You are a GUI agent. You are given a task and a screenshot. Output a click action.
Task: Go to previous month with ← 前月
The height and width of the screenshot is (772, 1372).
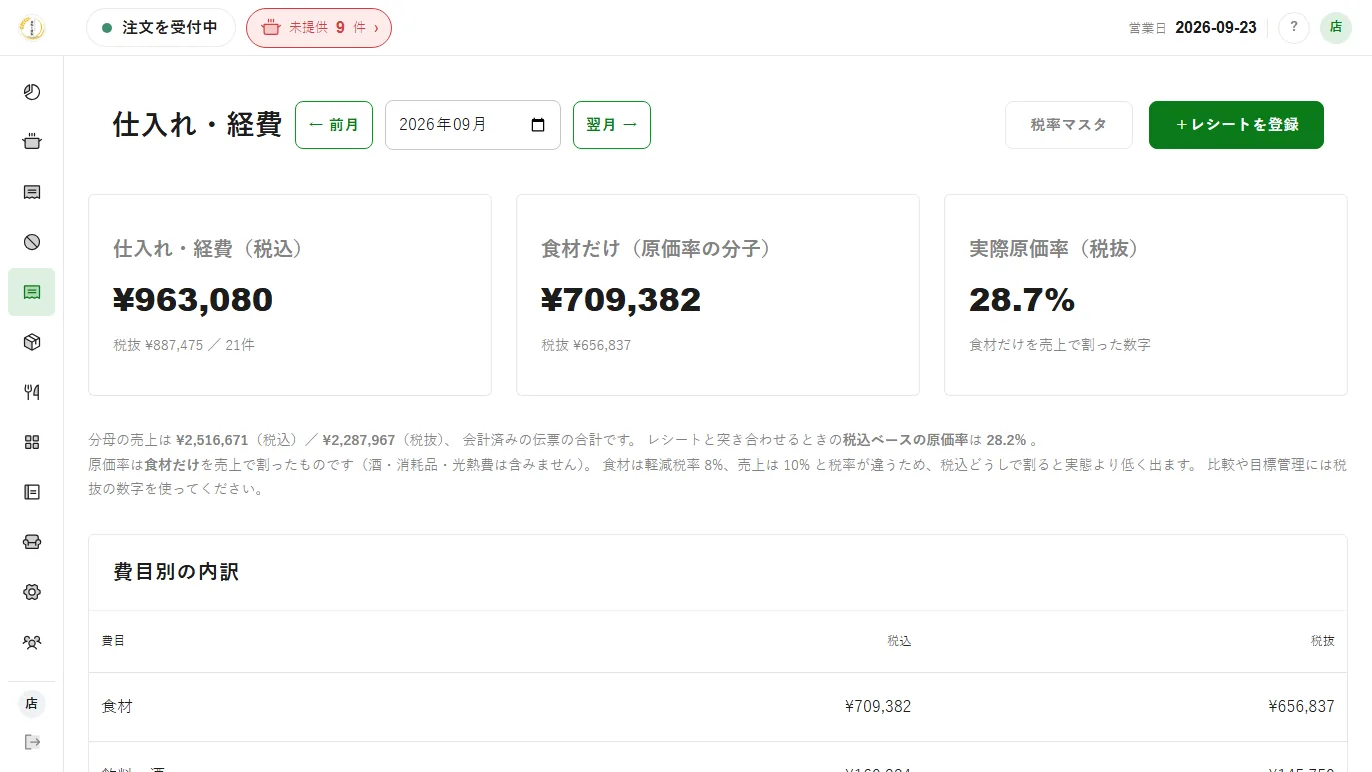pos(334,125)
